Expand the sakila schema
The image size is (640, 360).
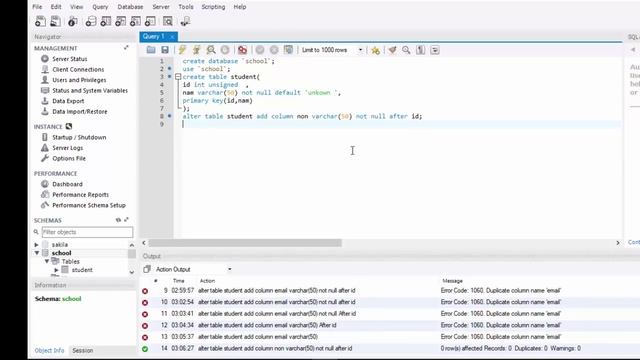(x=36, y=244)
